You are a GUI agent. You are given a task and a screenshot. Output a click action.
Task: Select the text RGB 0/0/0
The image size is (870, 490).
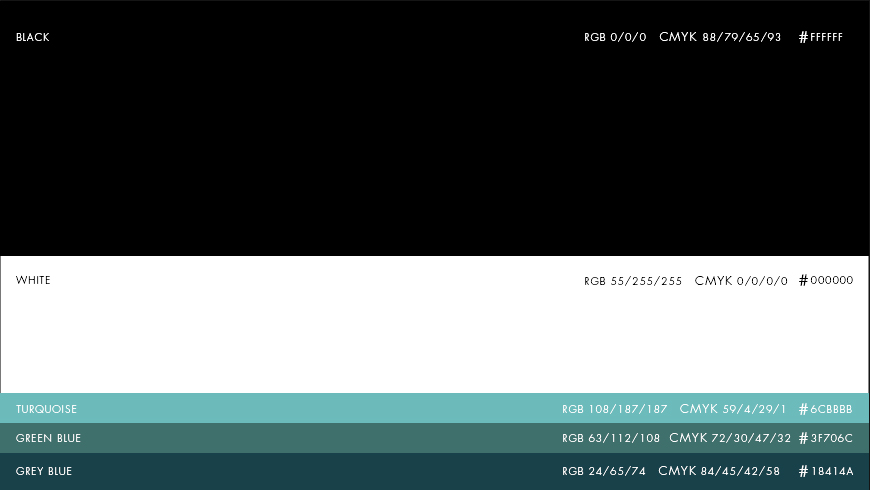click(x=615, y=37)
